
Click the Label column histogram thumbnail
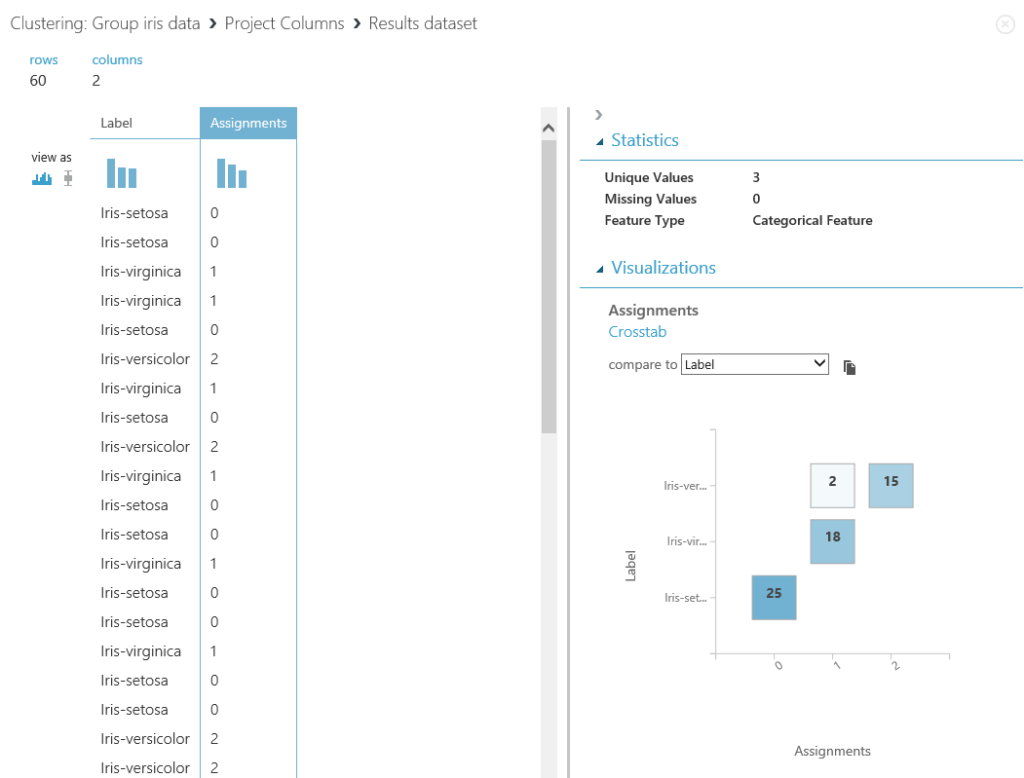tap(121, 173)
